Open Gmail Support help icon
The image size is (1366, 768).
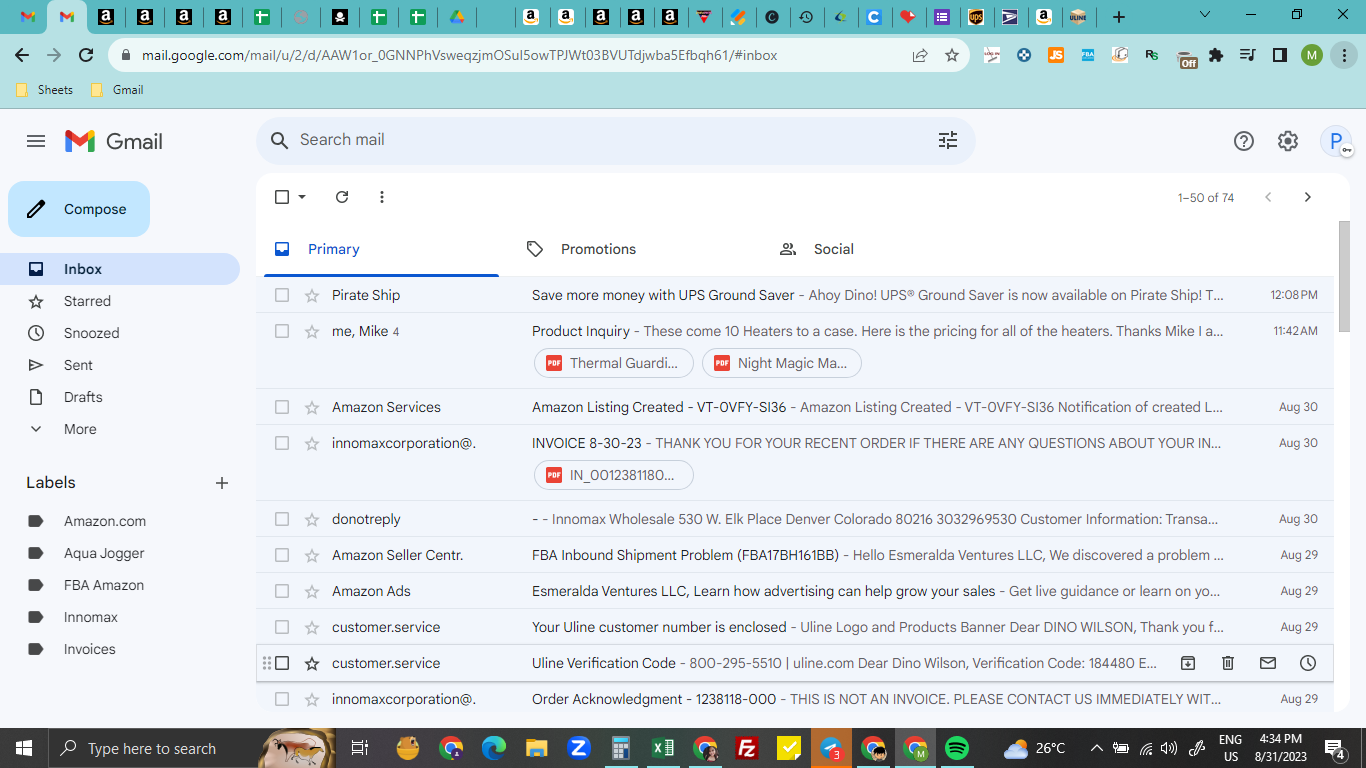pyautogui.click(x=1244, y=141)
